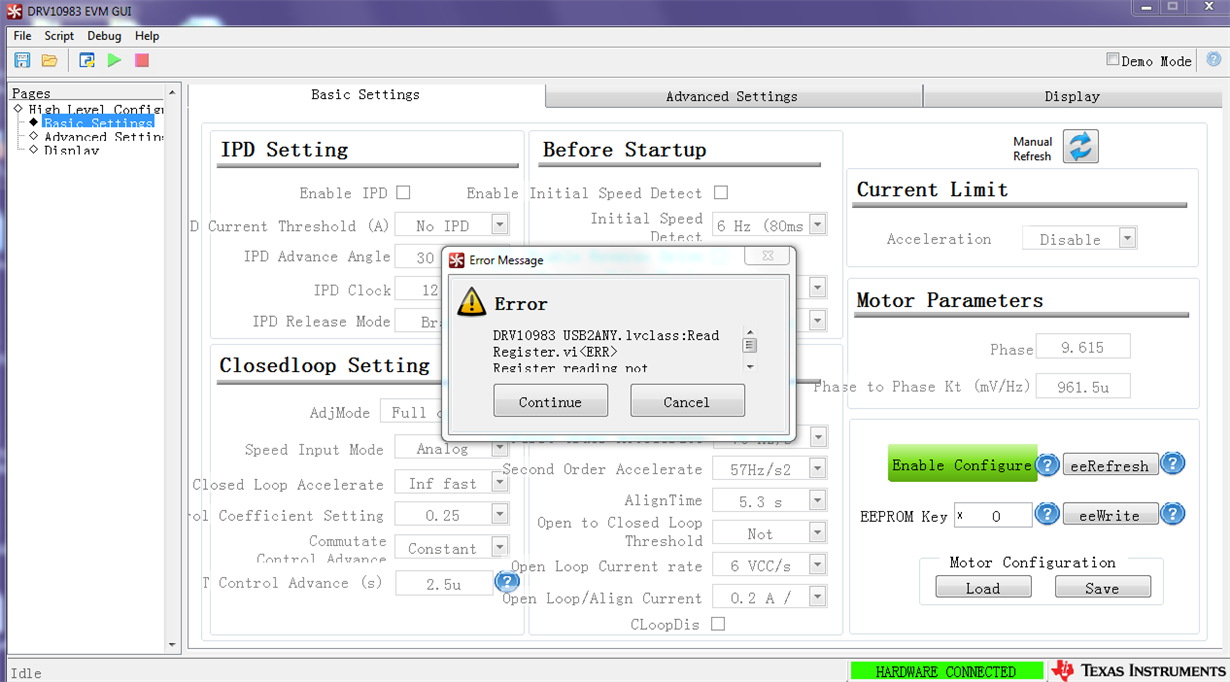Click the HARDWARE CONNECTED status indicator
Viewport: 1230px width, 682px height.
pos(946,671)
